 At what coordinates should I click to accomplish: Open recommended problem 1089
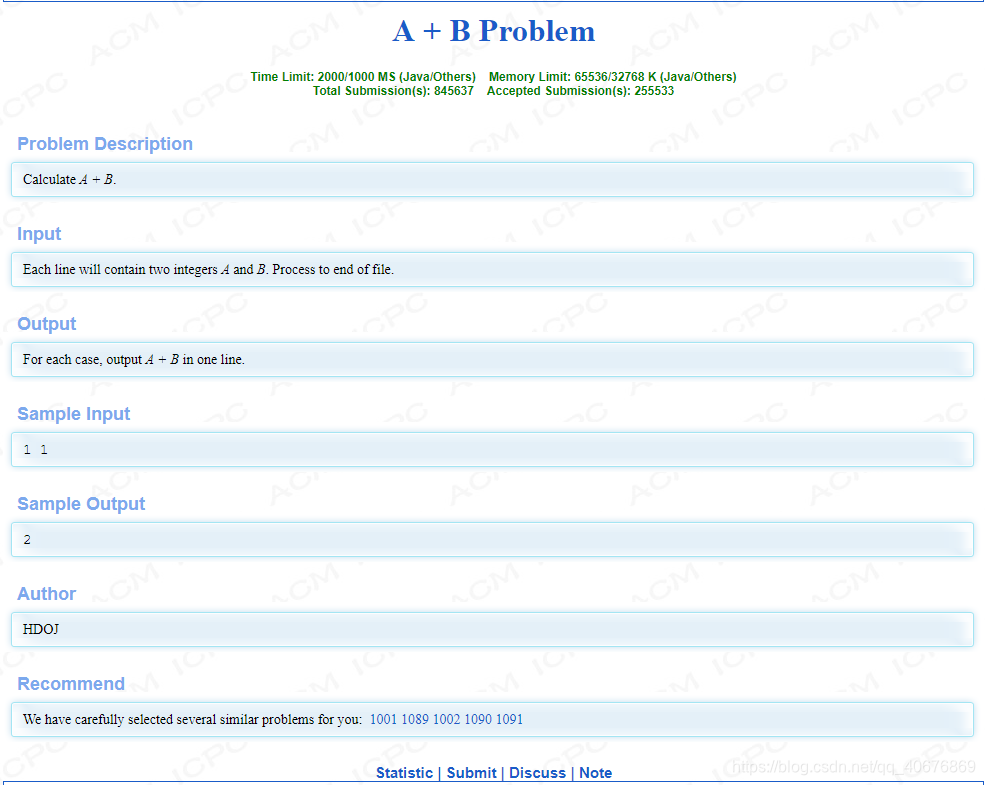click(x=415, y=719)
